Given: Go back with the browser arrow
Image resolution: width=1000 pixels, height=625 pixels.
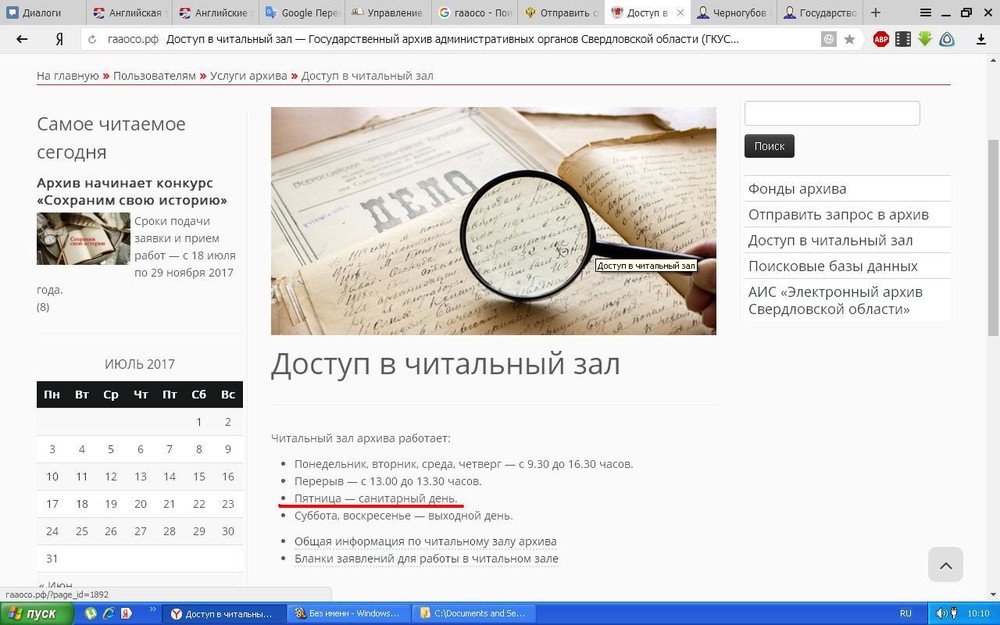Looking at the screenshot, I should click(x=22, y=40).
